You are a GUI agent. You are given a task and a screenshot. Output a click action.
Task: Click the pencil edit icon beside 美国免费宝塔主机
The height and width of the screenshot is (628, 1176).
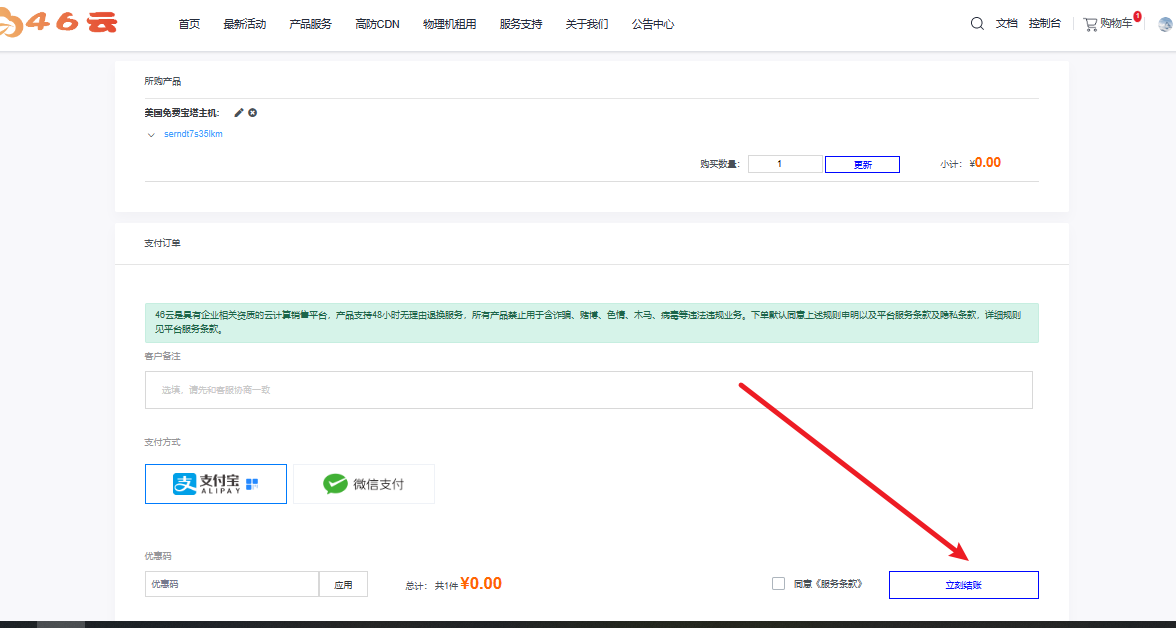(239, 113)
